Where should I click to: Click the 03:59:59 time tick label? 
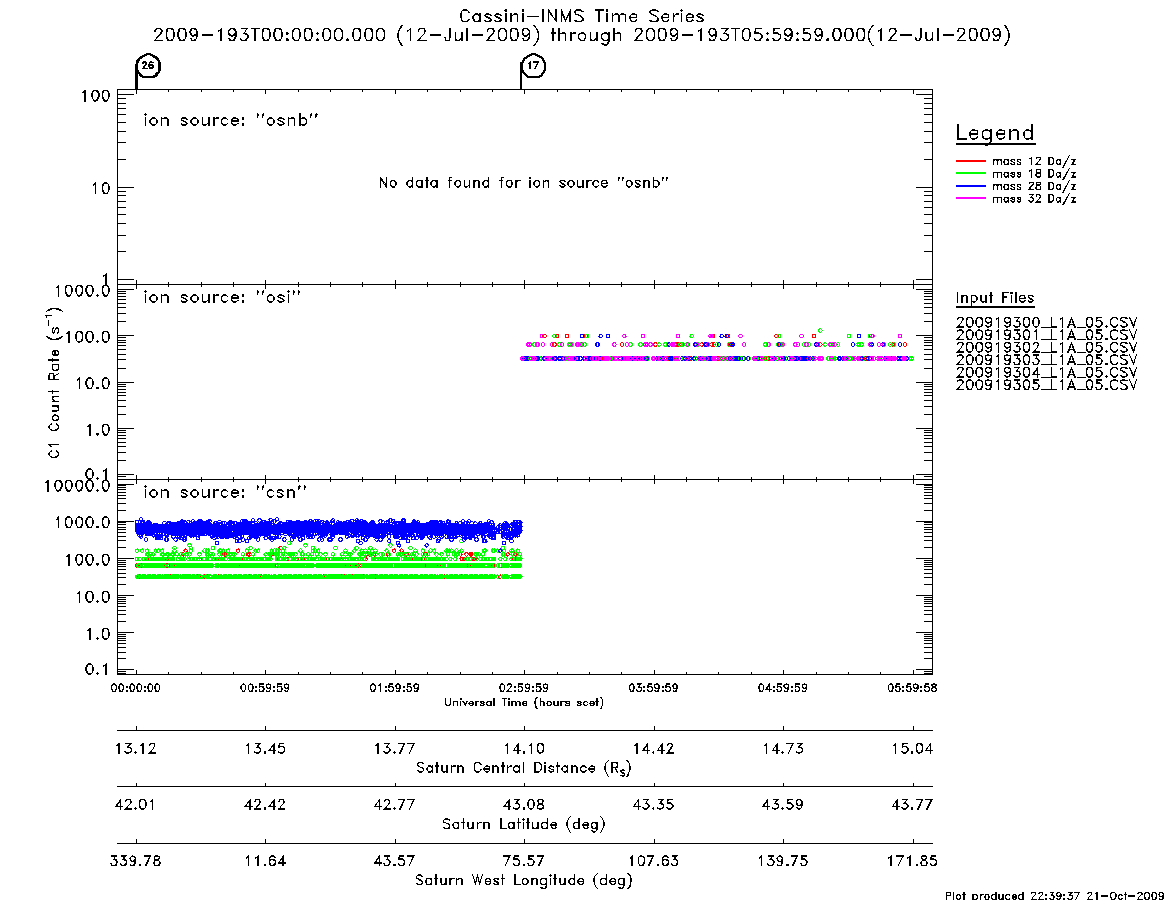(653, 688)
